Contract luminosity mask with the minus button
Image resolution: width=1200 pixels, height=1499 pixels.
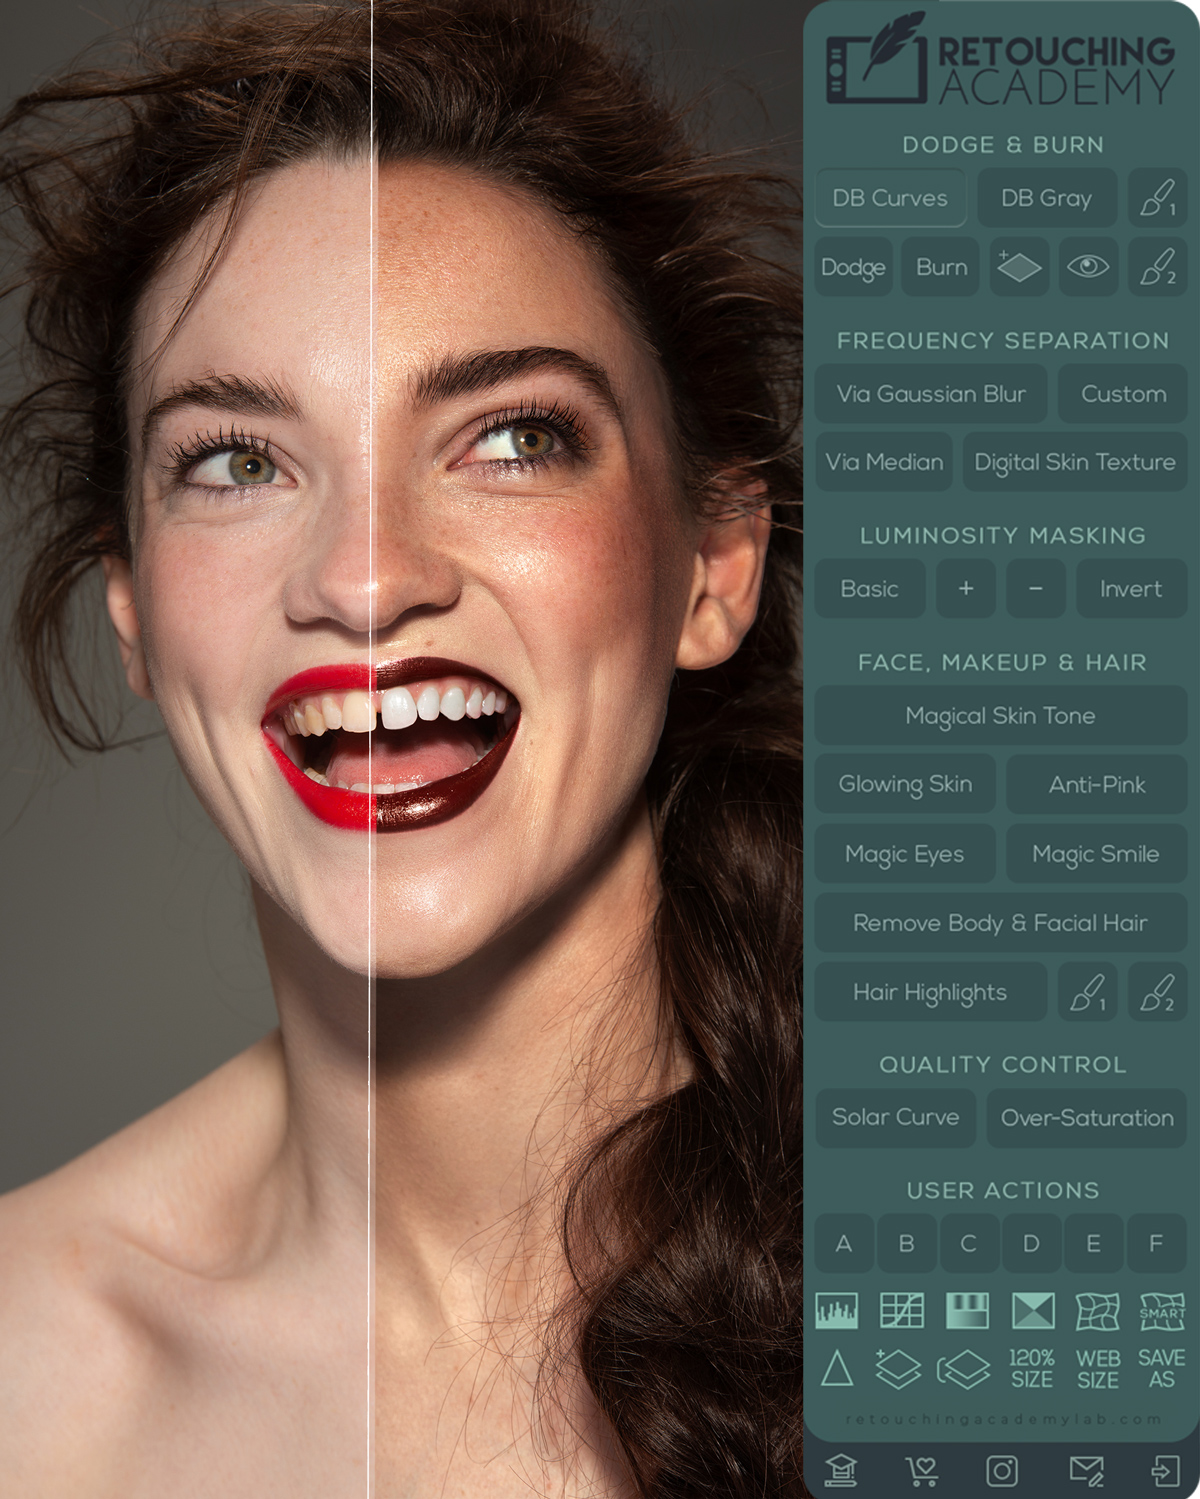[x=1034, y=588]
